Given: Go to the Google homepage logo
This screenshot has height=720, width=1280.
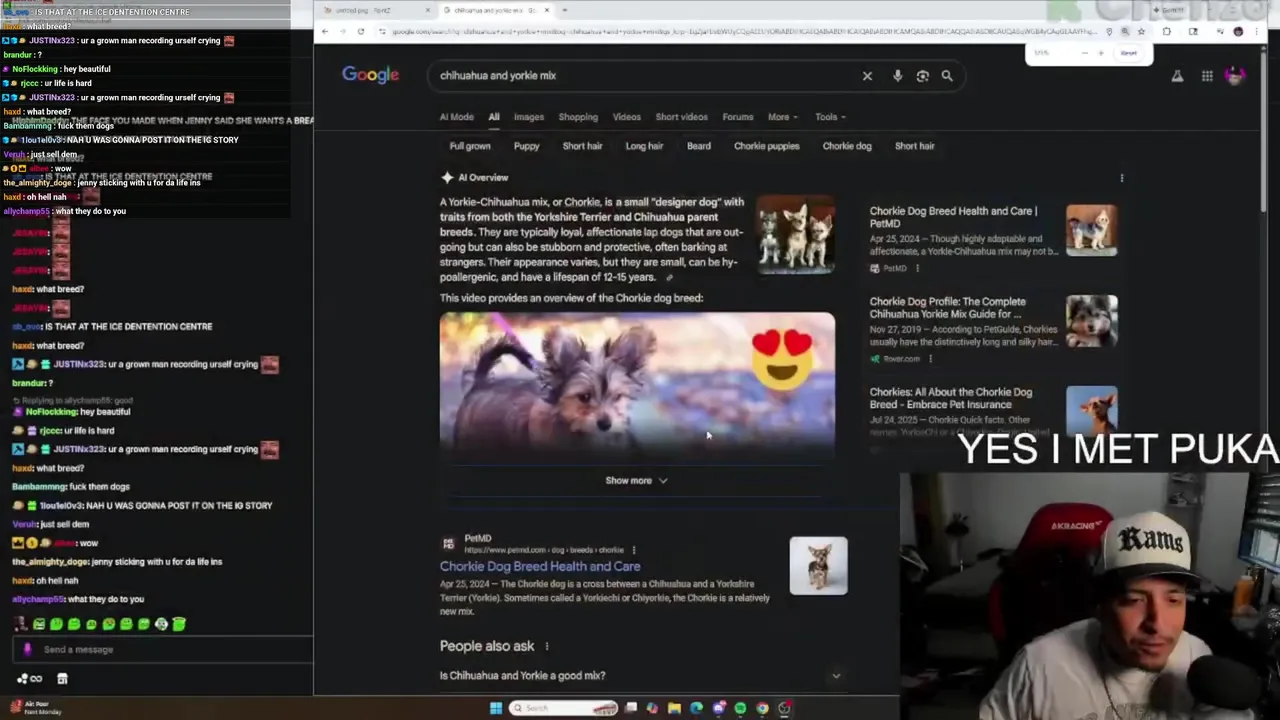Looking at the screenshot, I should pos(370,75).
